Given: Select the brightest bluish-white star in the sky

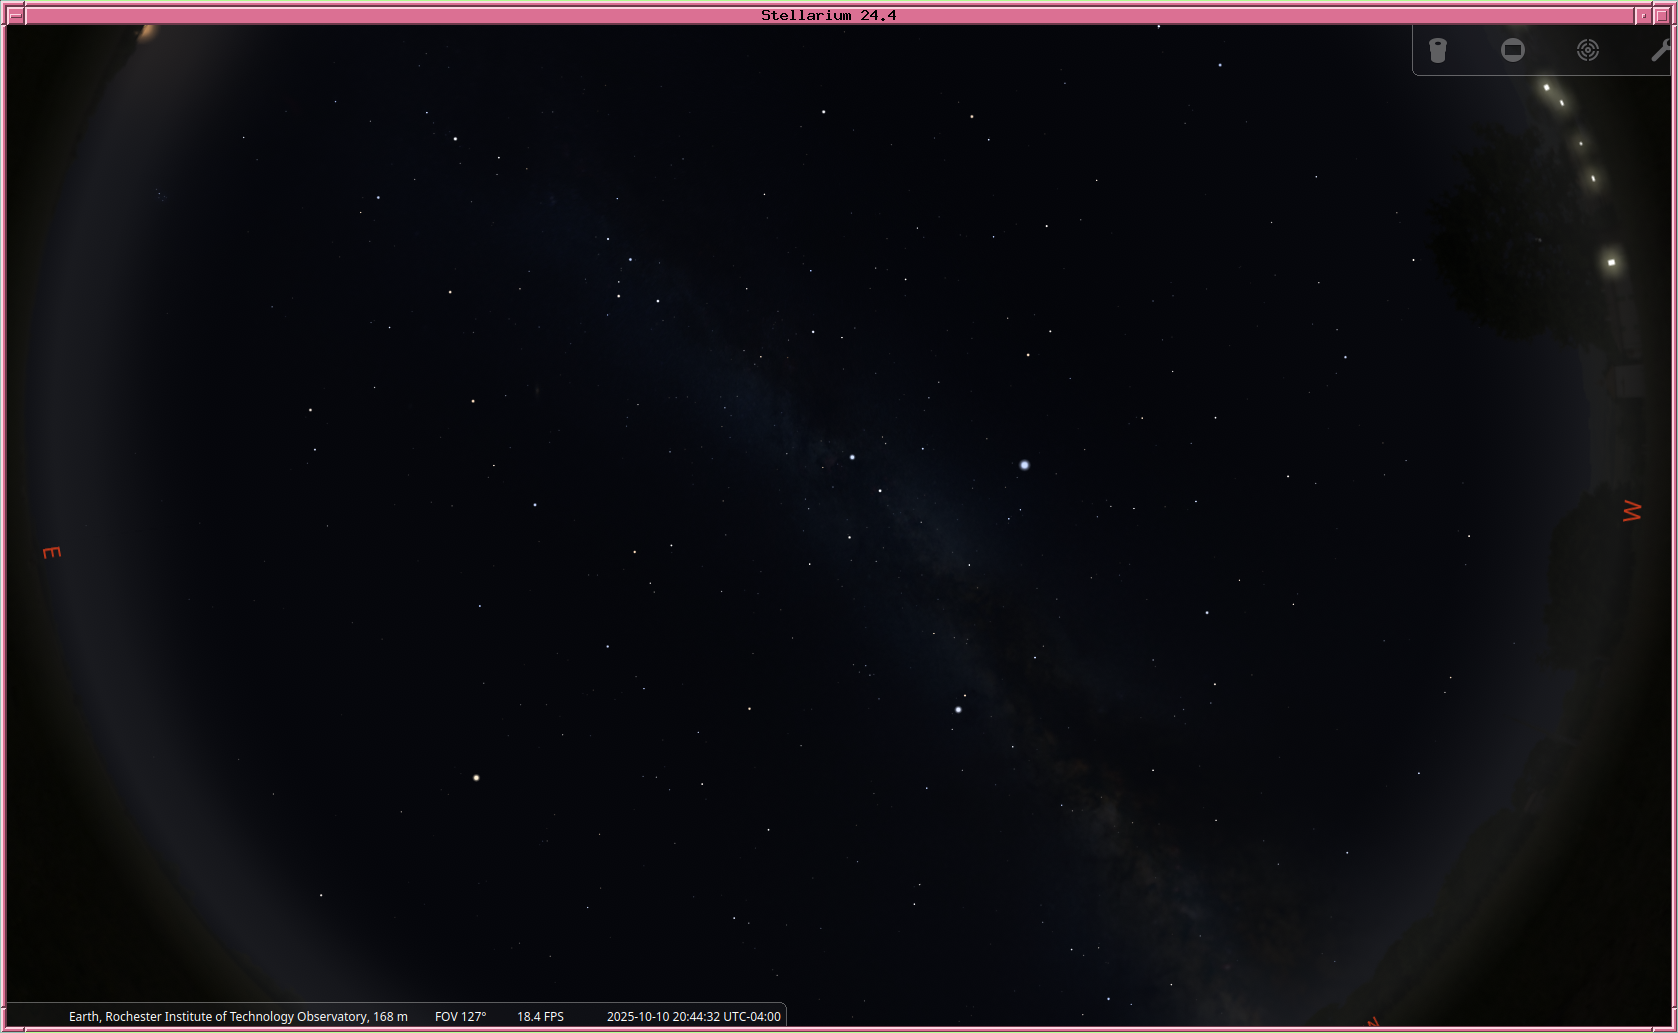Looking at the screenshot, I should 1024,465.
